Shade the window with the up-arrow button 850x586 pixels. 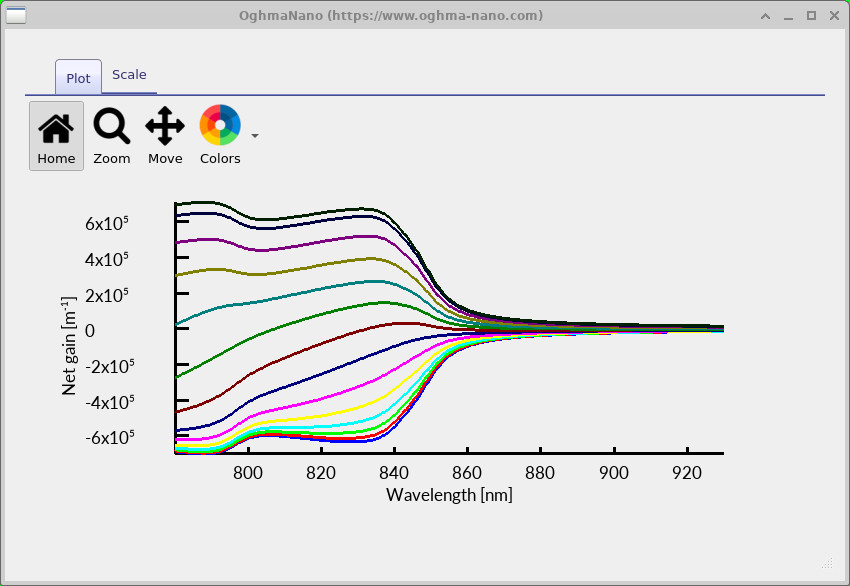click(765, 16)
